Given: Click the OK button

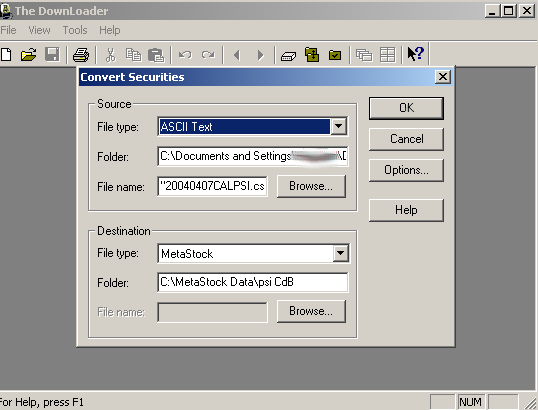Looking at the screenshot, I should 406,108.
